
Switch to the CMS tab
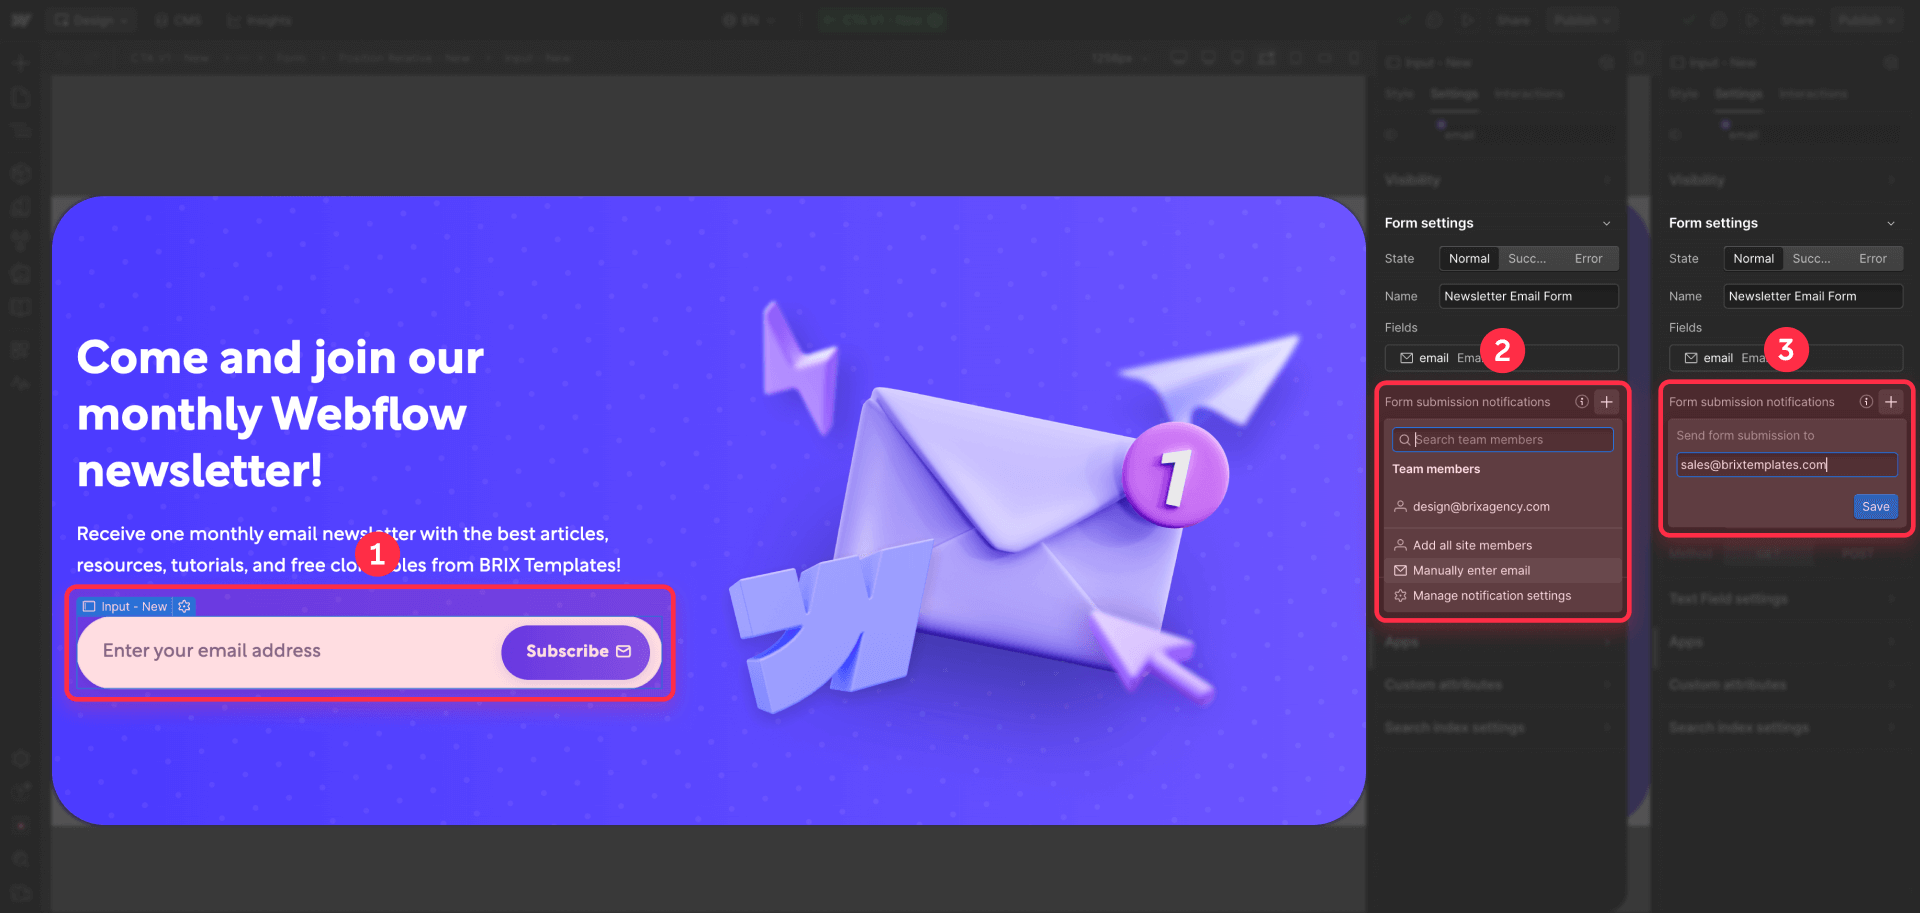pos(178,19)
